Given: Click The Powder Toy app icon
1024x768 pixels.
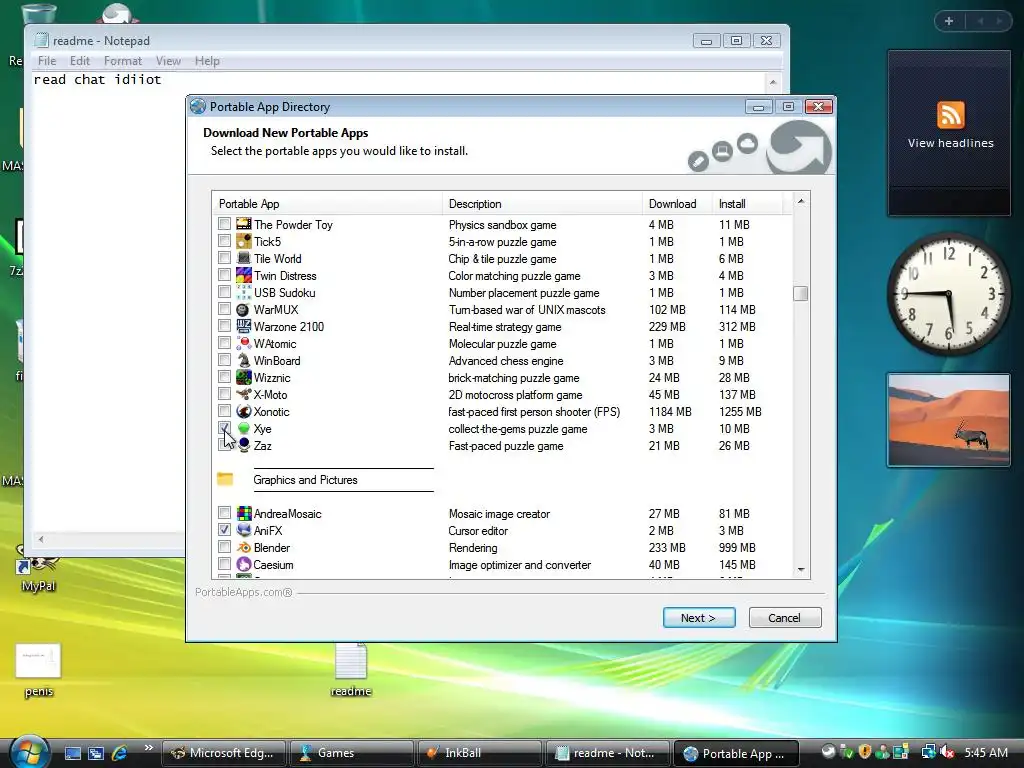Looking at the screenshot, I should (244, 224).
